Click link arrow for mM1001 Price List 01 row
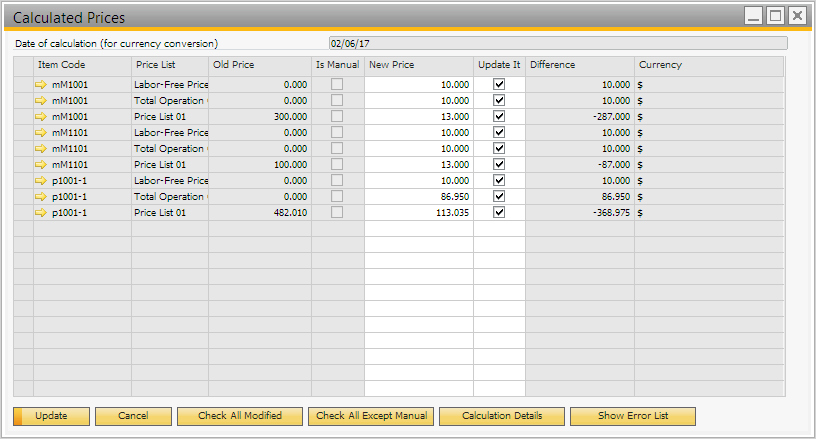 pyautogui.click(x=41, y=117)
